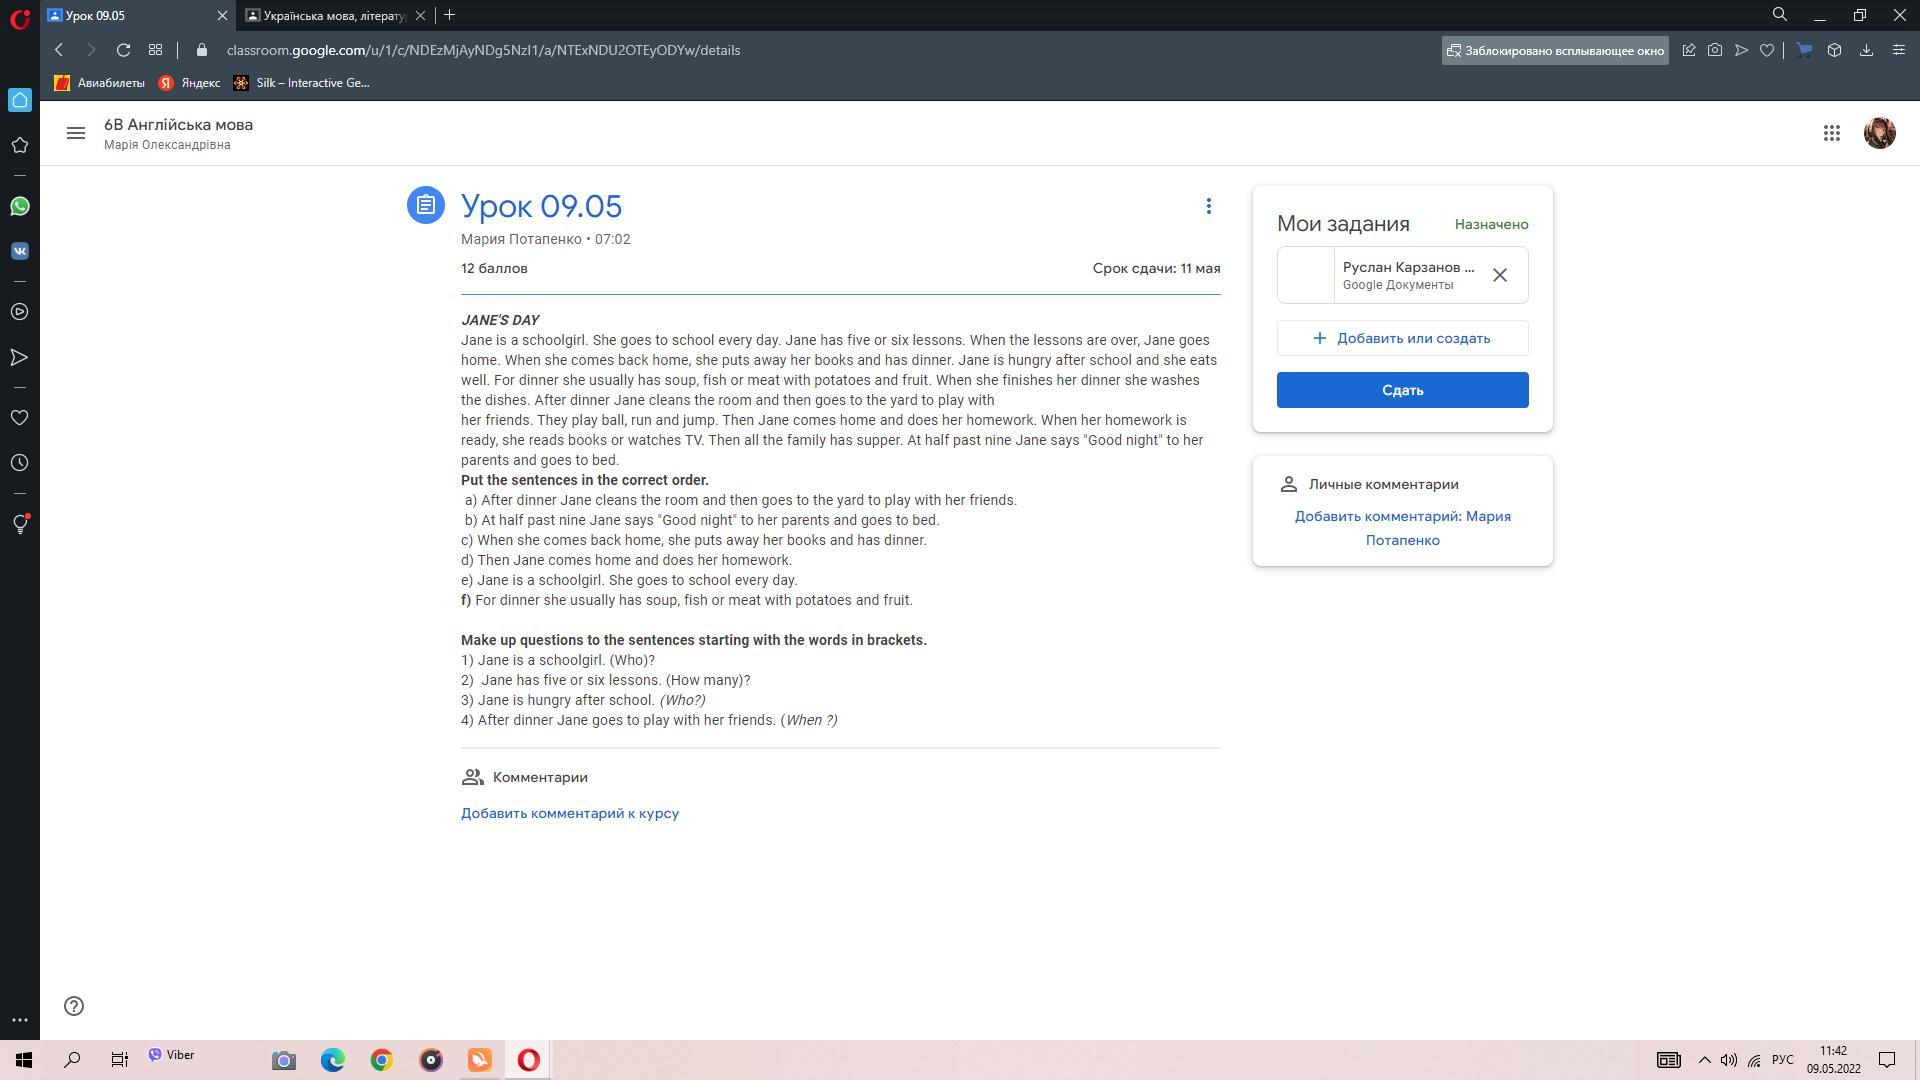Open the Google apps grid

[1831, 133]
